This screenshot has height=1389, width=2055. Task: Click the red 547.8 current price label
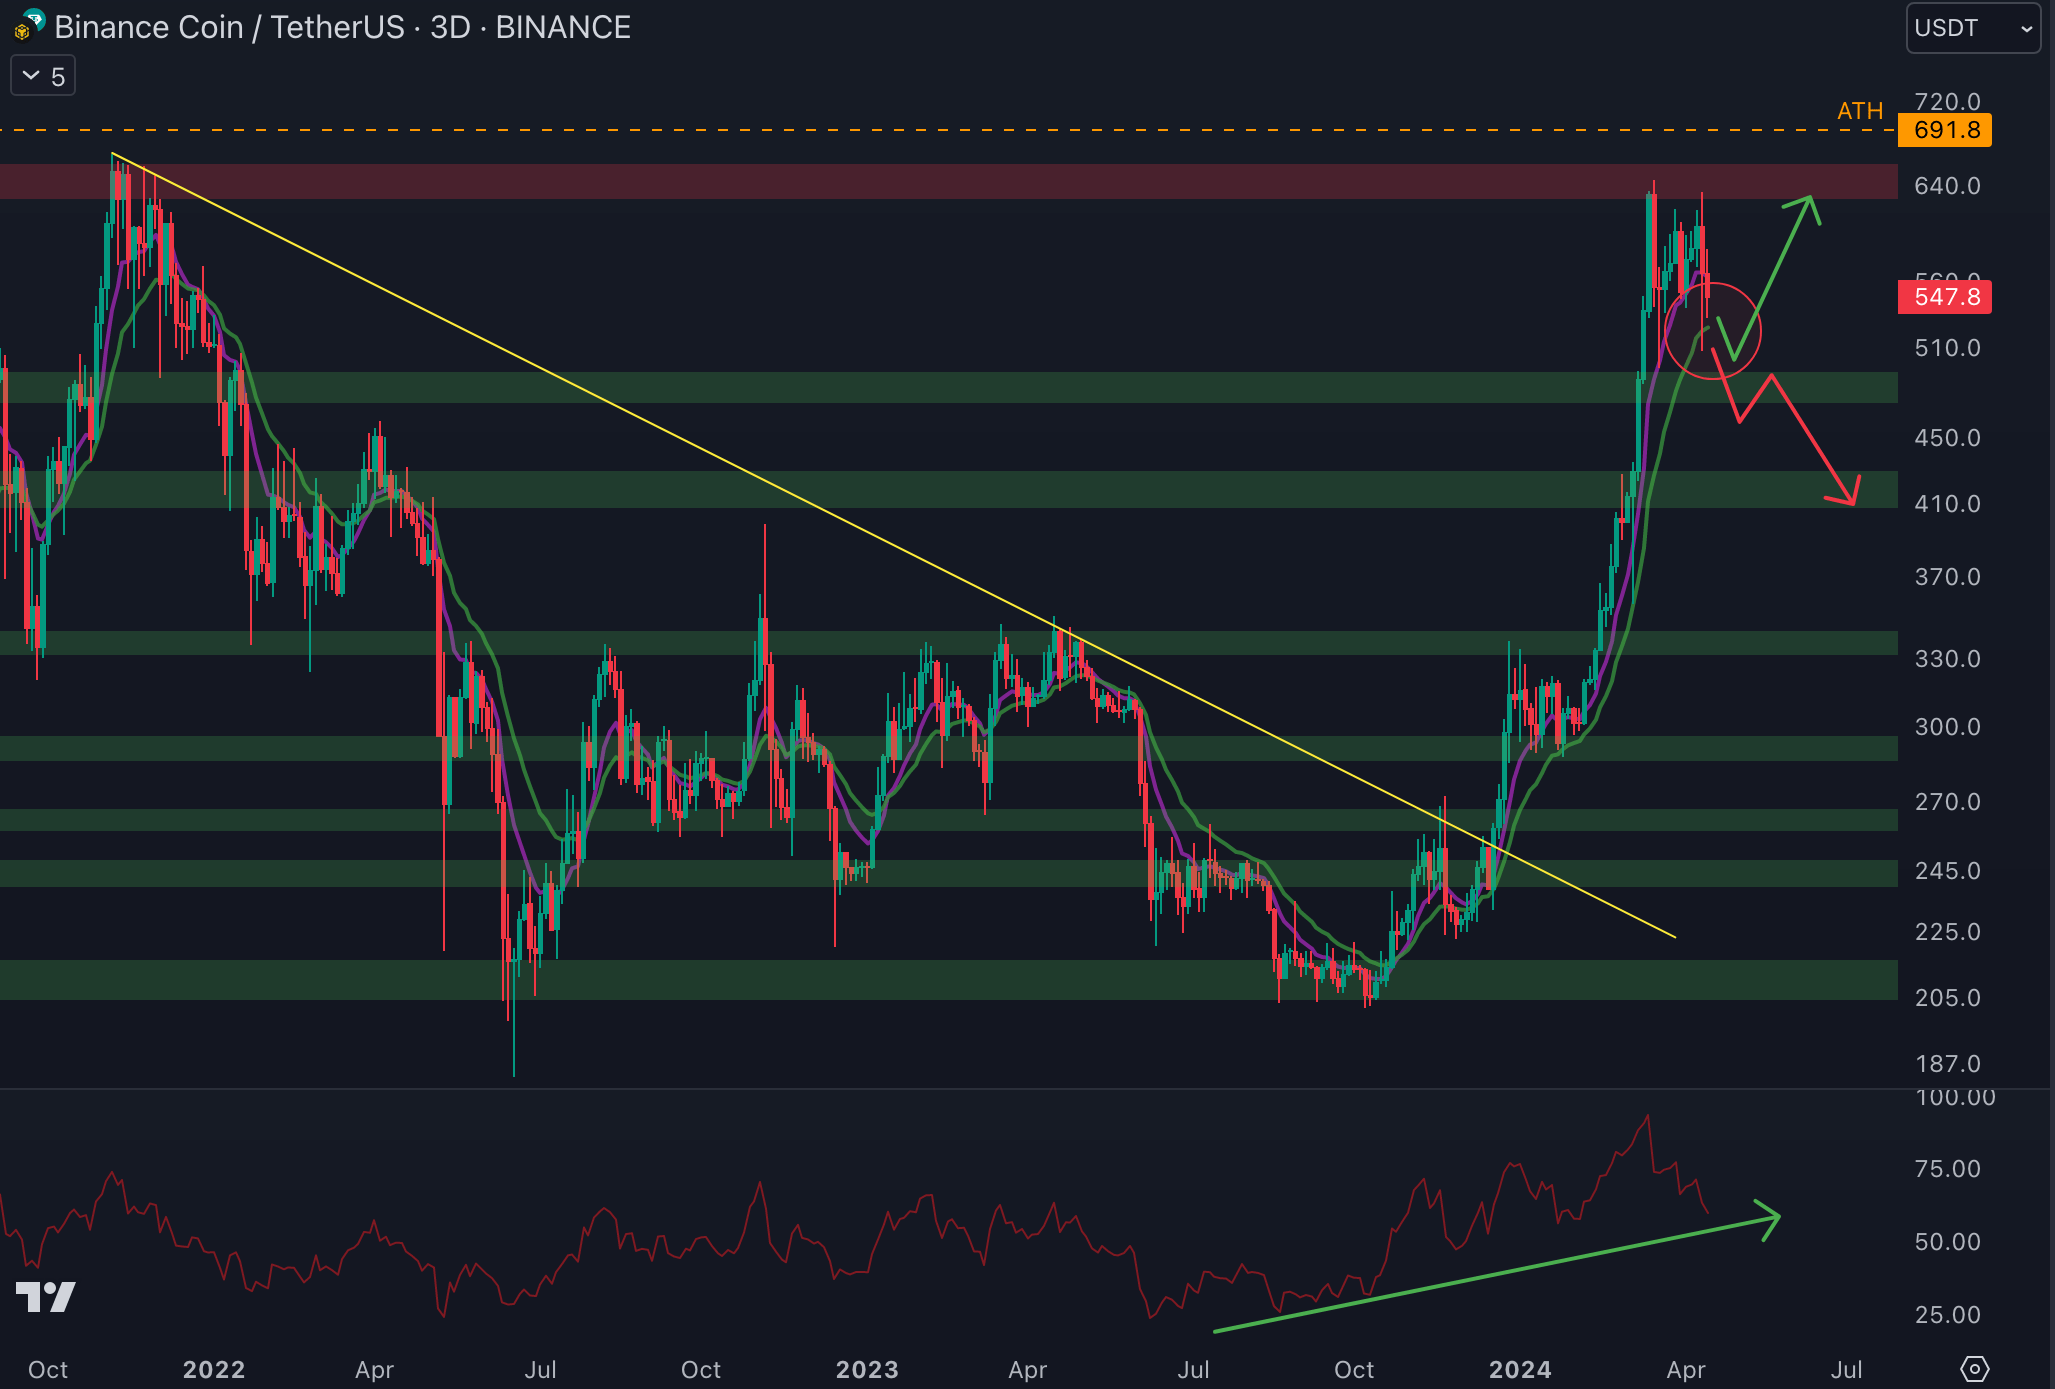[x=1944, y=297]
